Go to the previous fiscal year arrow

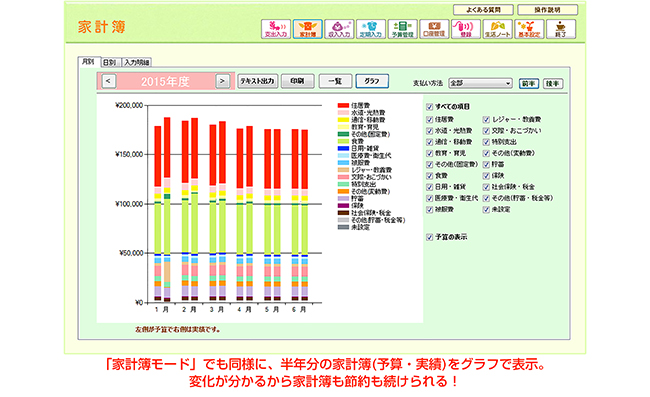(109, 81)
